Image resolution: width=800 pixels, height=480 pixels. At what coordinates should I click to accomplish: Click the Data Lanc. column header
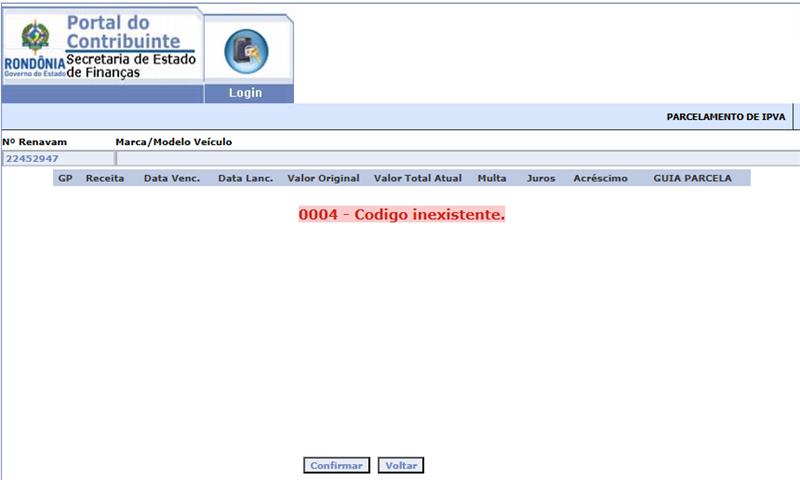[x=245, y=178]
